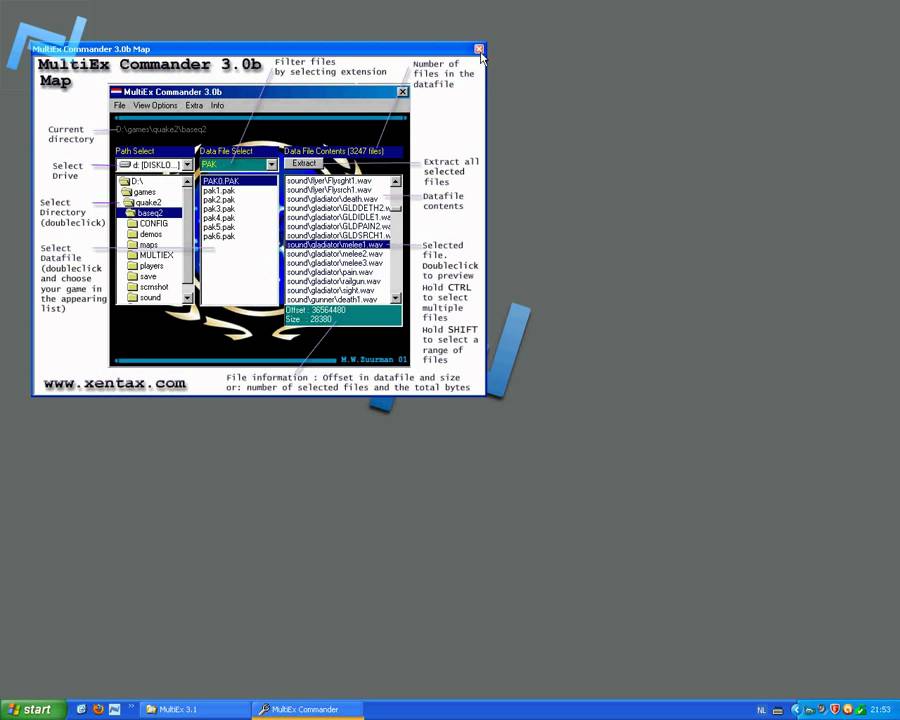This screenshot has height=720, width=900.
Task: Launch Firefox from the quick launch bar
Action: (x=98, y=710)
